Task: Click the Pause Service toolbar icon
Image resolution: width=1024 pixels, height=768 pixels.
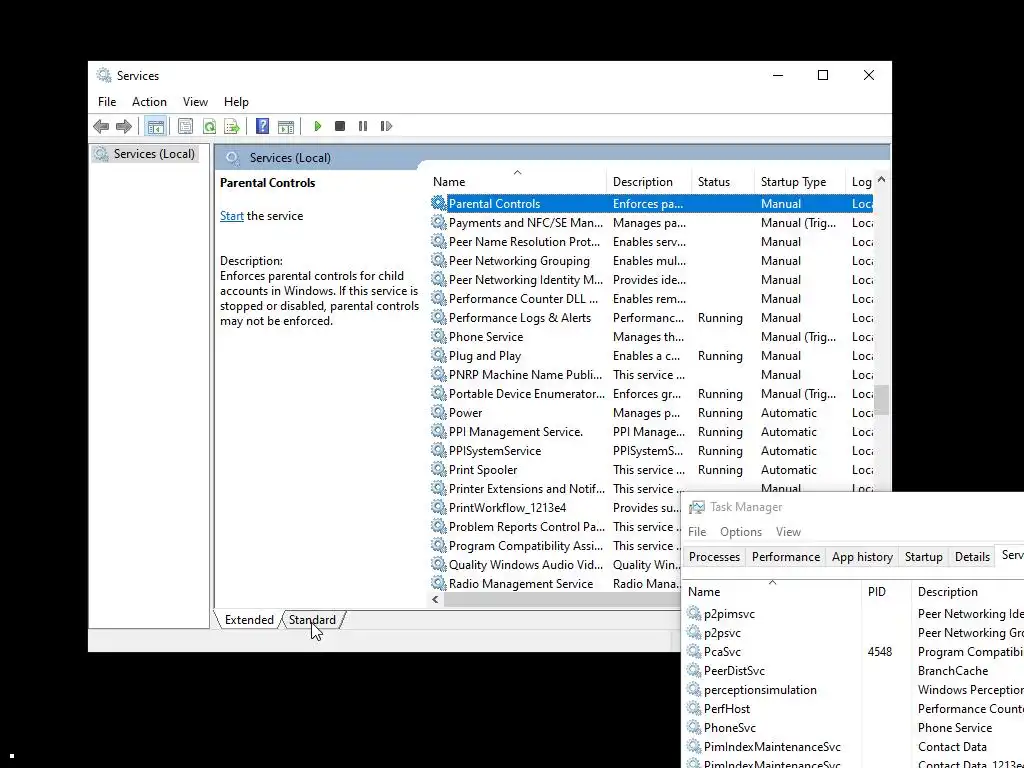Action: click(x=363, y=126)
